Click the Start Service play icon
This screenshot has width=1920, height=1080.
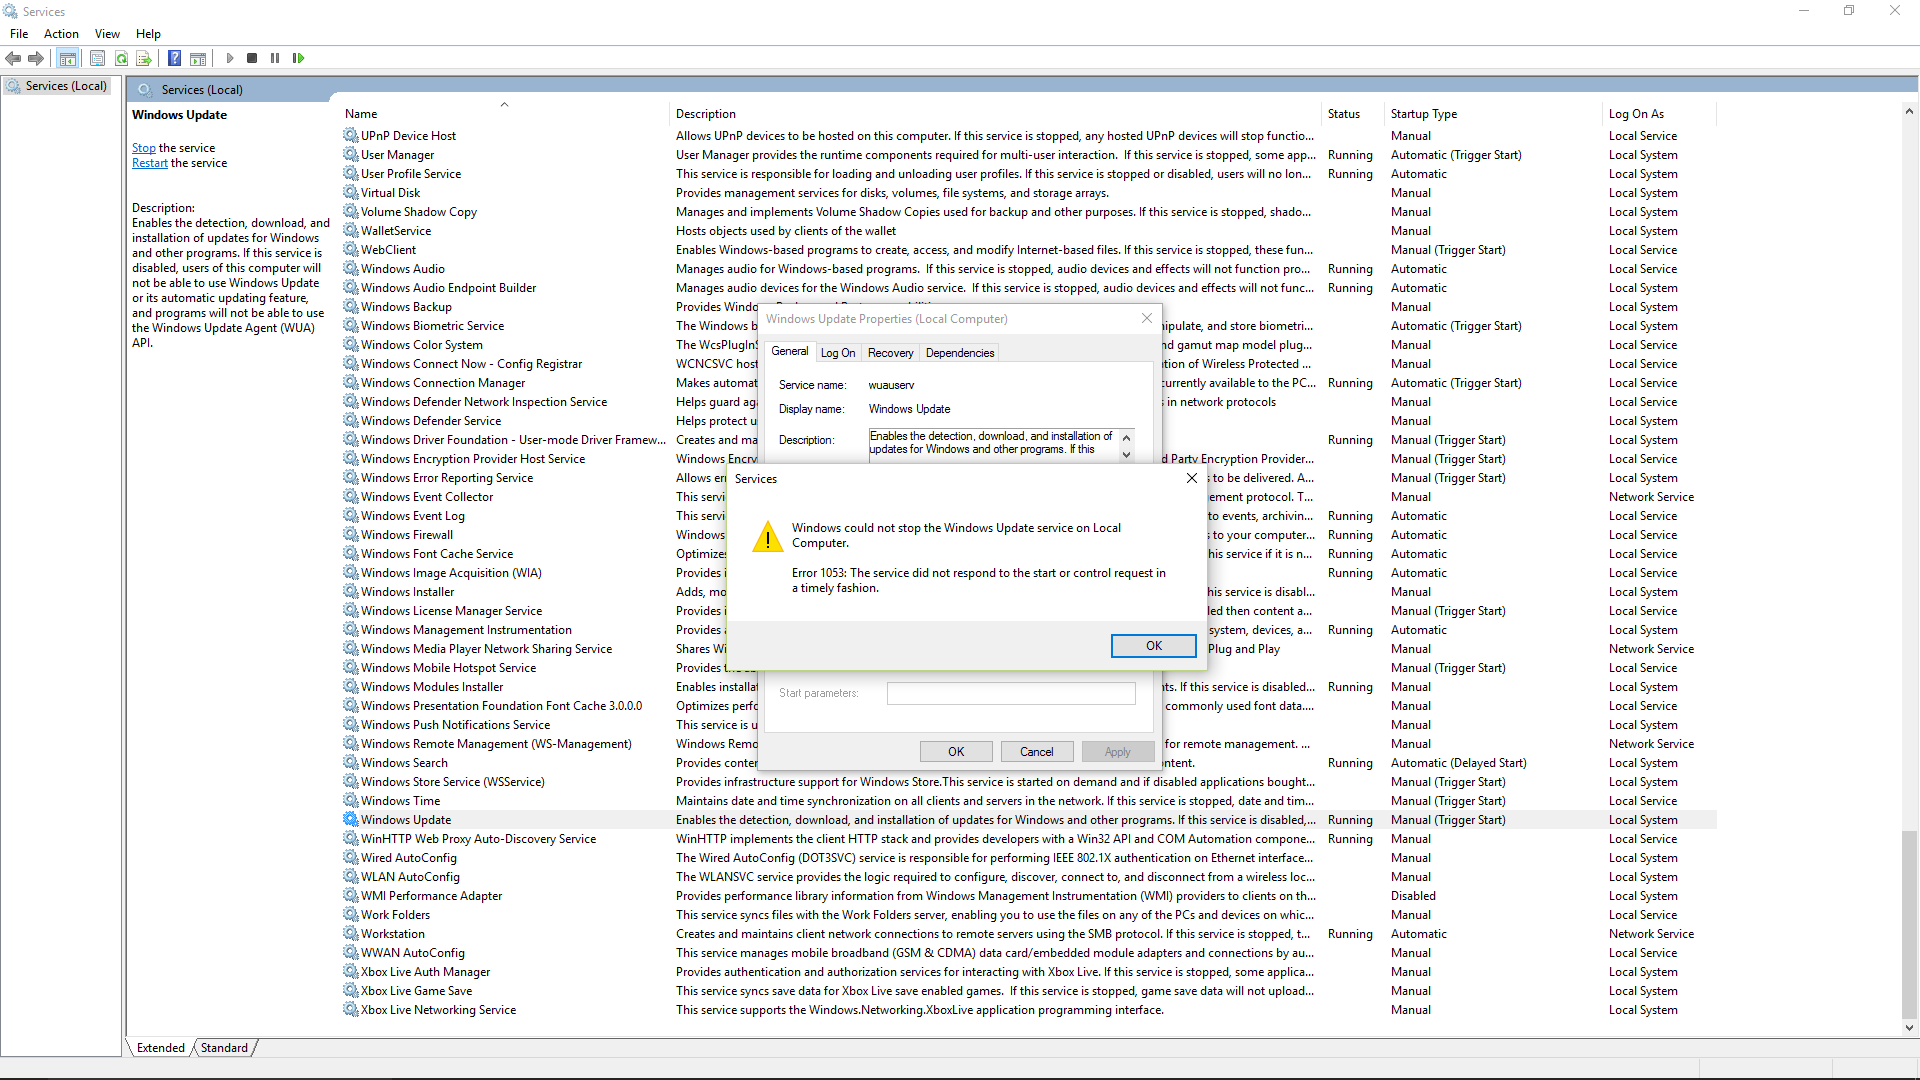[x=229, y=58]
